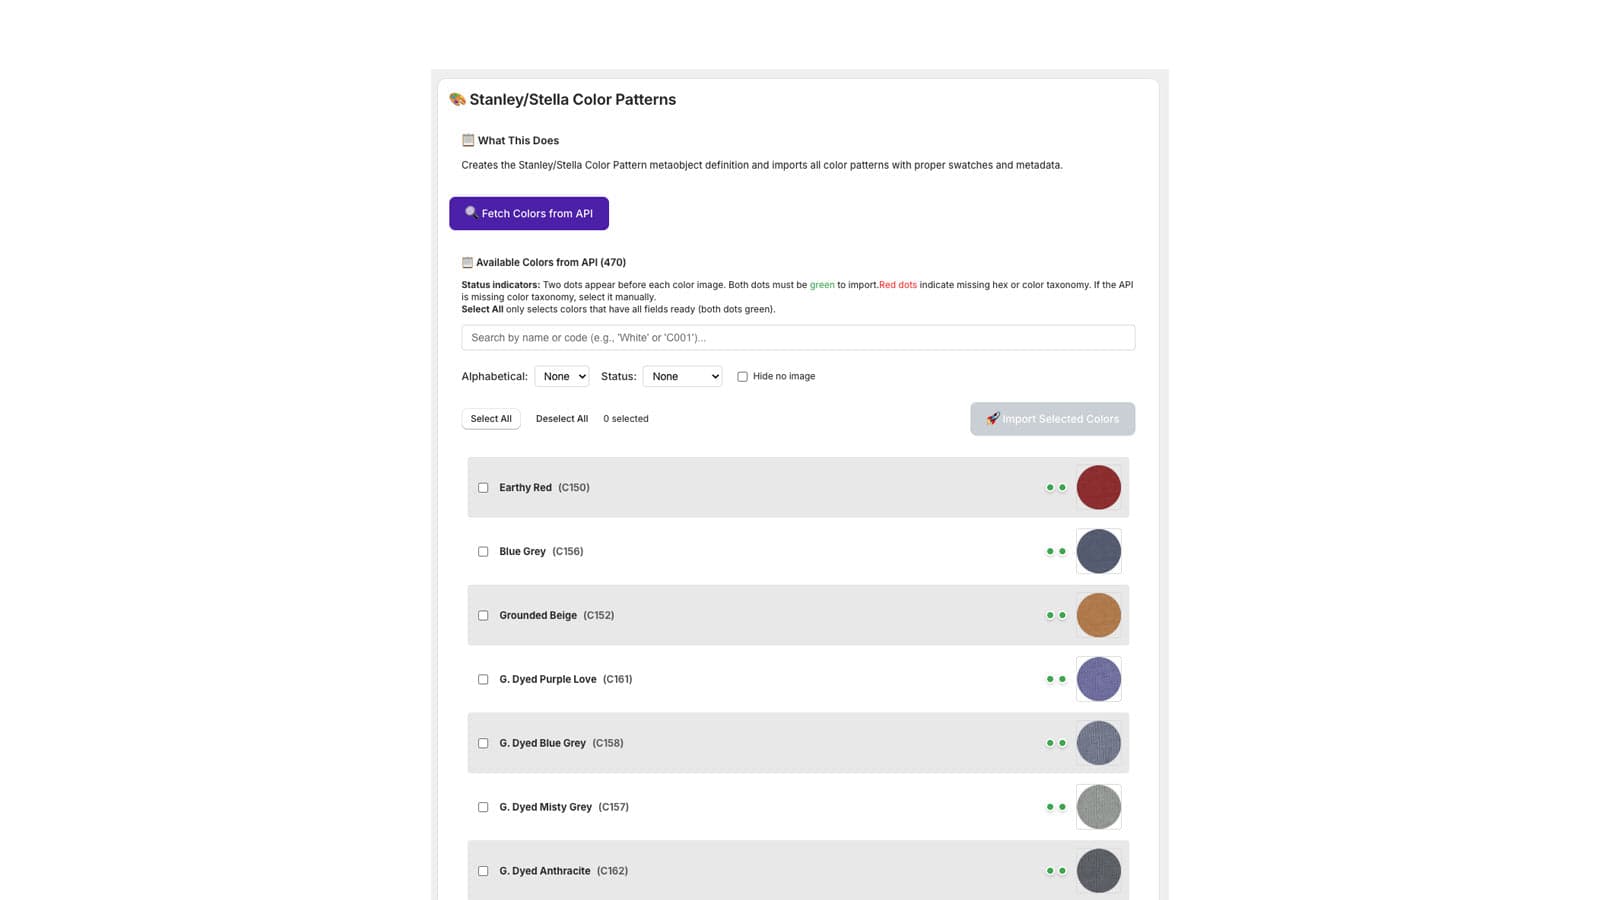
Task: Click the status dots for Grounded Beige
Action: point(1056,616)
